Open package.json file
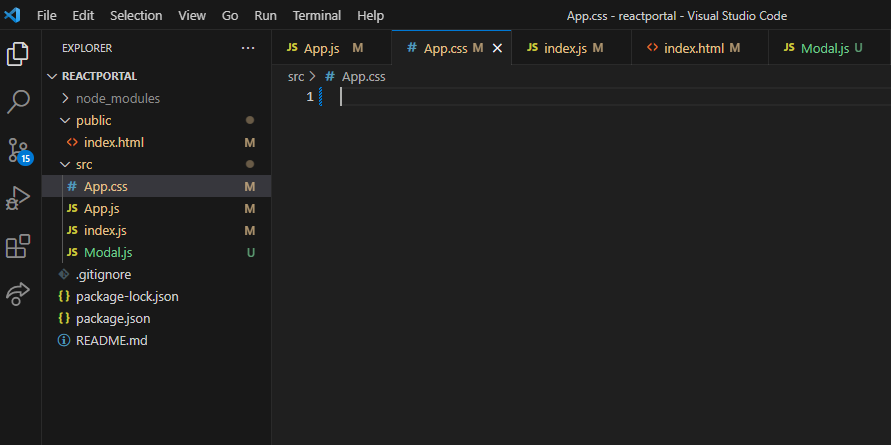 click(156, 319)
